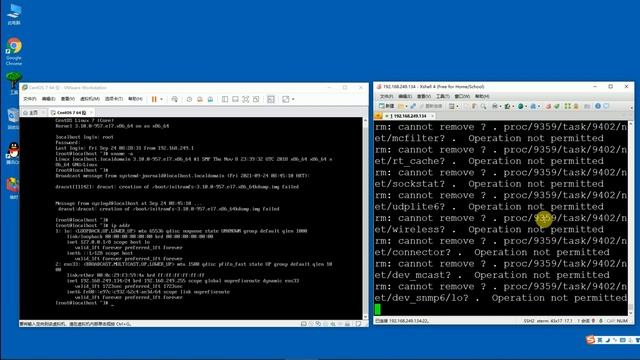Screen dimensions: 640x360
Task: Open dropdown beside Xshell folder icon
Action: coord(406,106)
